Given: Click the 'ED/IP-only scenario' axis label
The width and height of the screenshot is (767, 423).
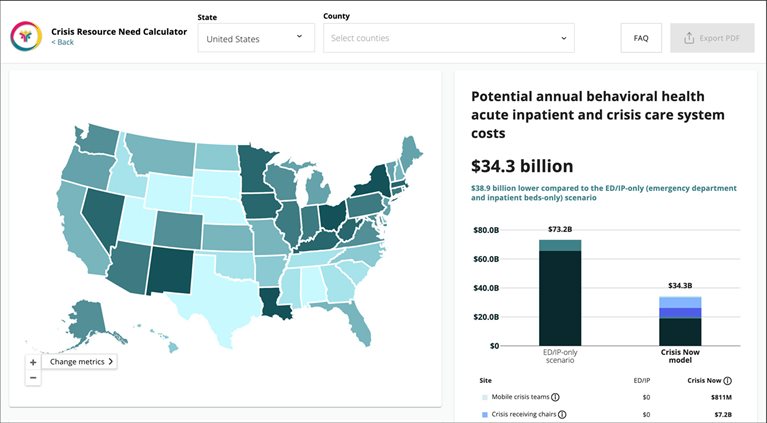Looking at the screenshot, I should [x=560, y=356].
